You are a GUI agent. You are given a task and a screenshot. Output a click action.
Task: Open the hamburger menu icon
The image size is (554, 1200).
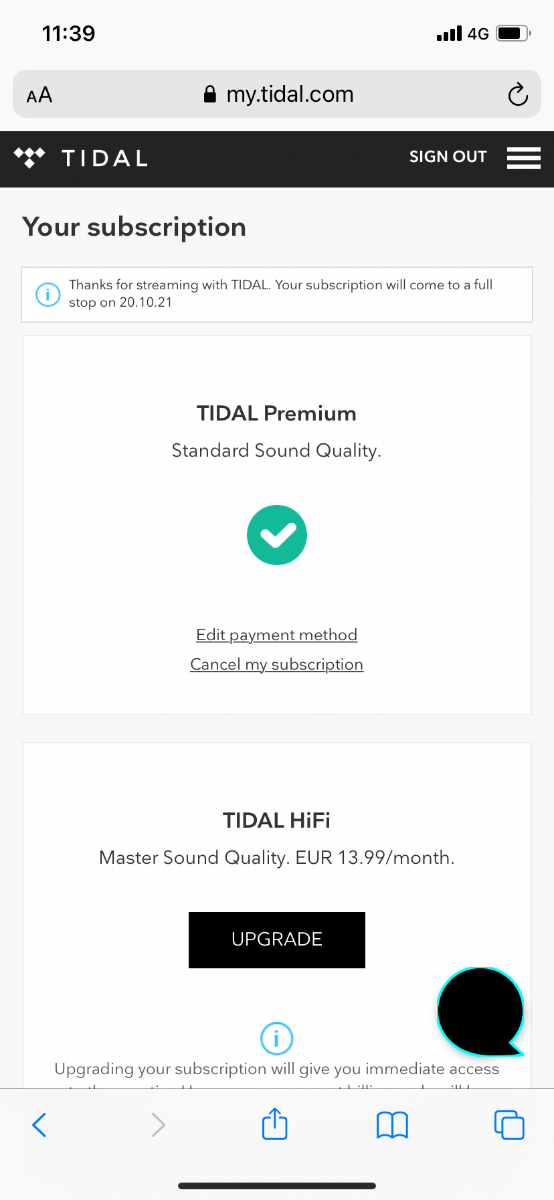(x=524, y=158)
